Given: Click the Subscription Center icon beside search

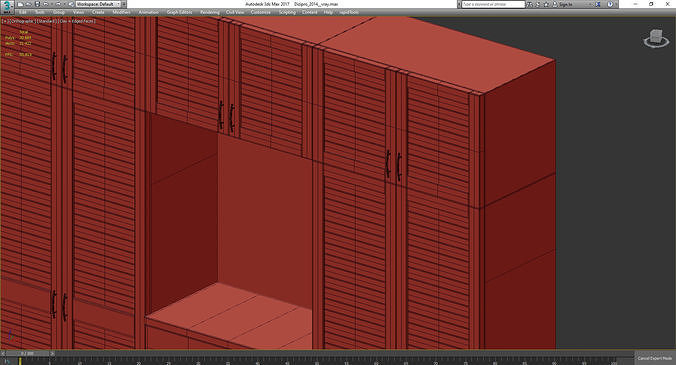Looking at the screenshot, I should pyautogui.click(x=538, y=4).
